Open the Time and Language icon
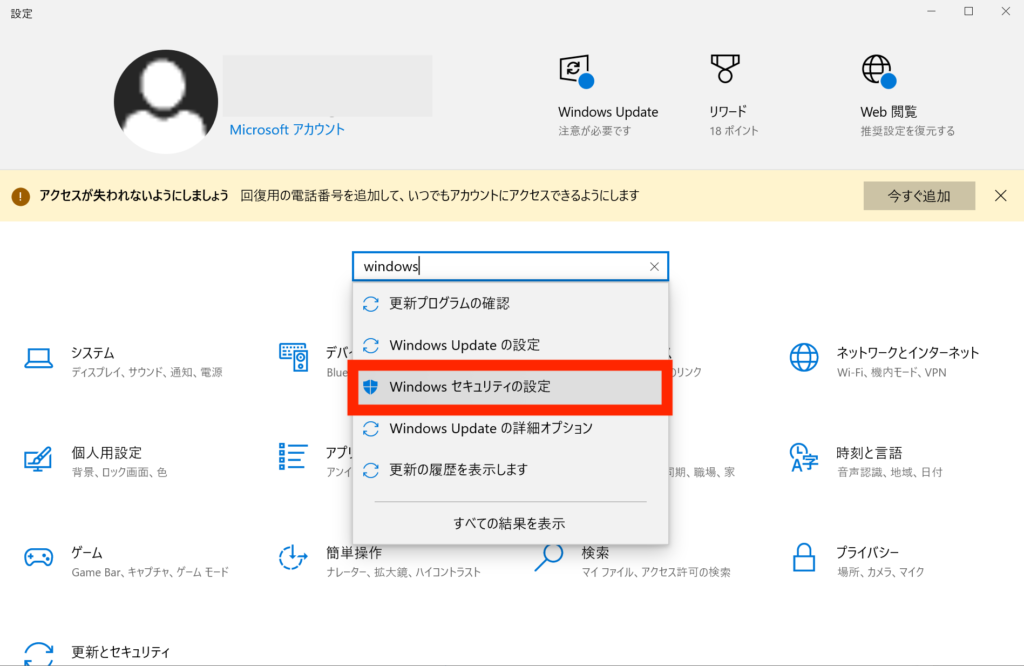This screenshot has width=1024, height=666. coord(803,457)
